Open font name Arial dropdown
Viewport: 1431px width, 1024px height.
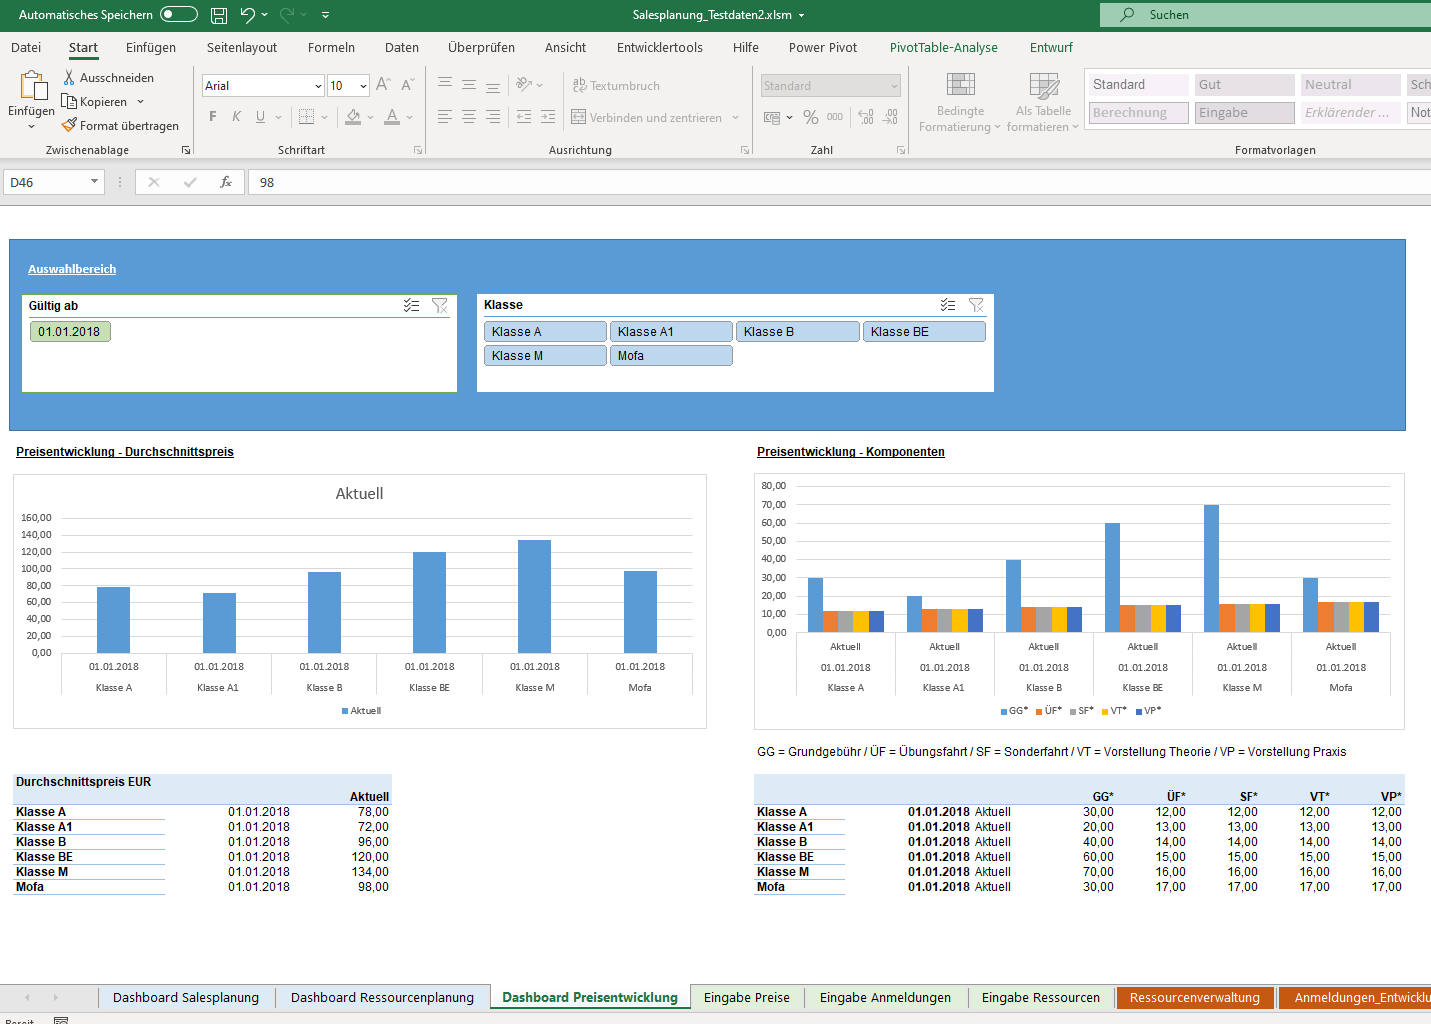pyautogui.click(x=318, y=86)
